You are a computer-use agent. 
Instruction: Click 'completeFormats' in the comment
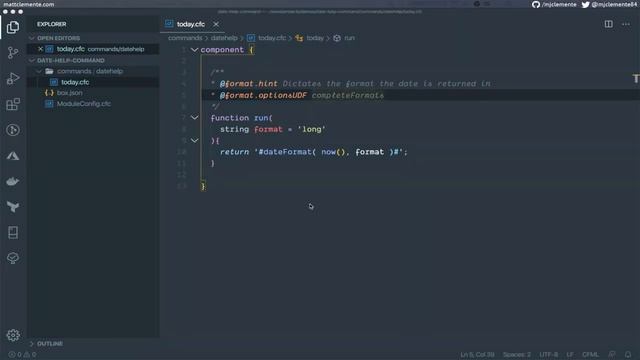point(348,96)
